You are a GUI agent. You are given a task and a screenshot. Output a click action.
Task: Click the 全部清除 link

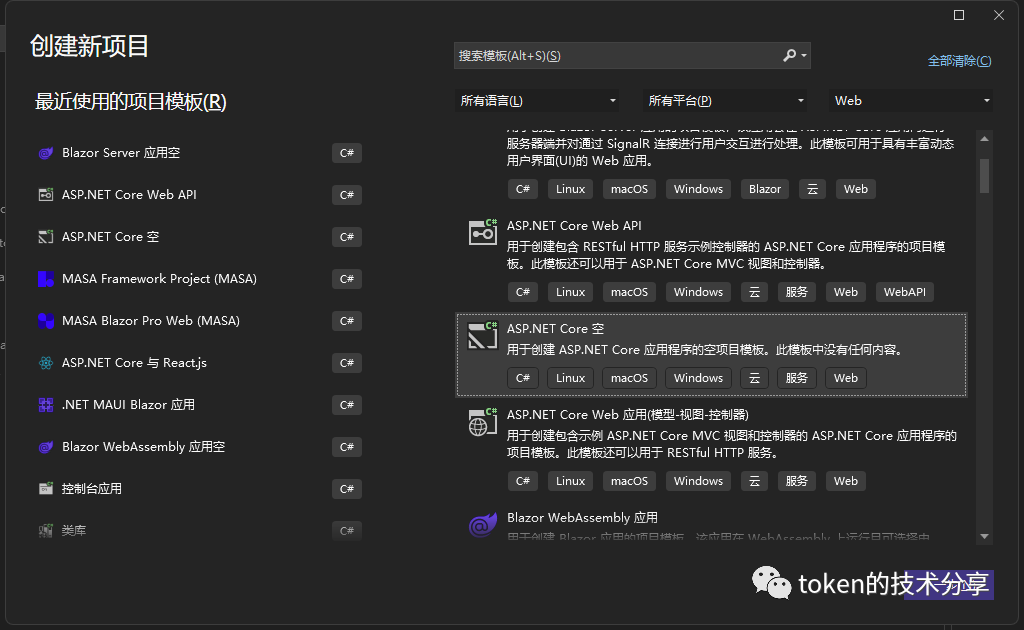pyautogui.click(x=959, y=61)
